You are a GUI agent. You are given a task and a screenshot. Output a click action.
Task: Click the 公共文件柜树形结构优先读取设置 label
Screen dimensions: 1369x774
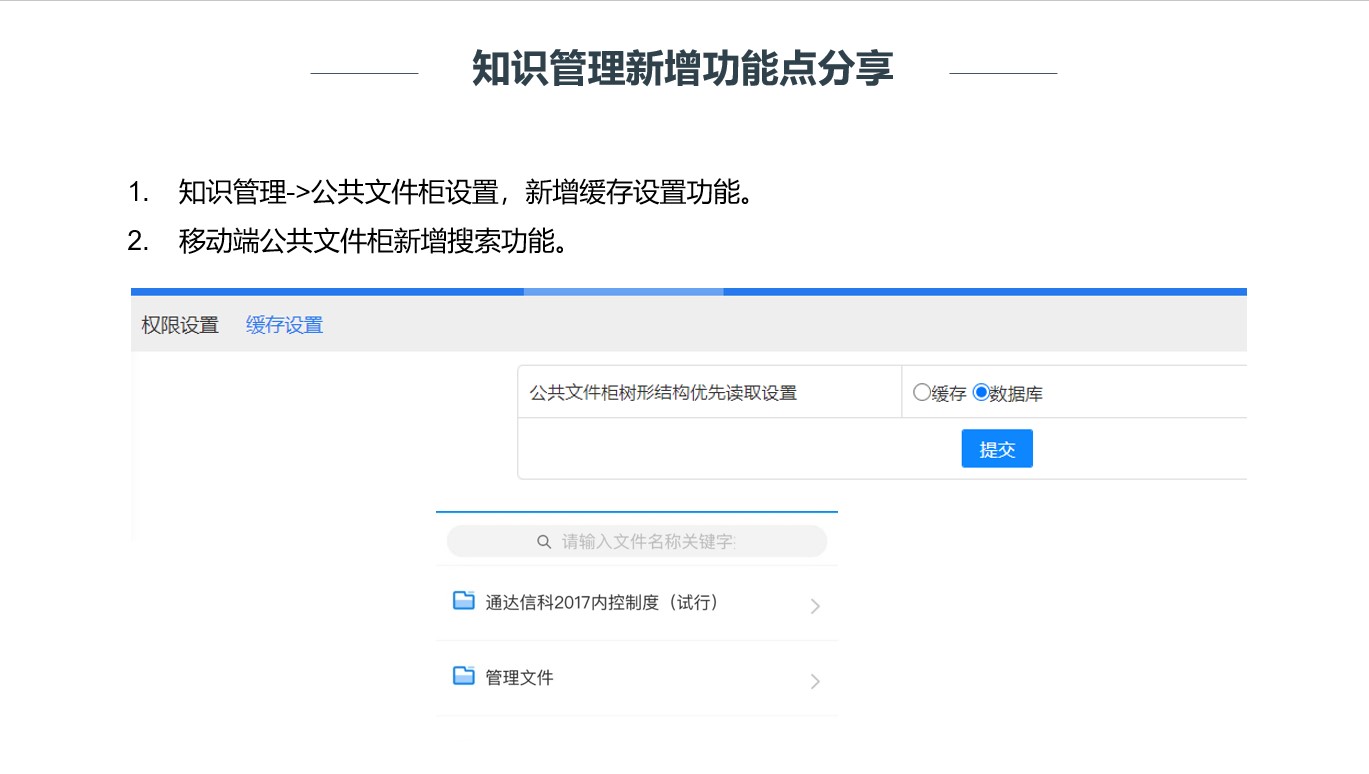click(x=663, y=393)
